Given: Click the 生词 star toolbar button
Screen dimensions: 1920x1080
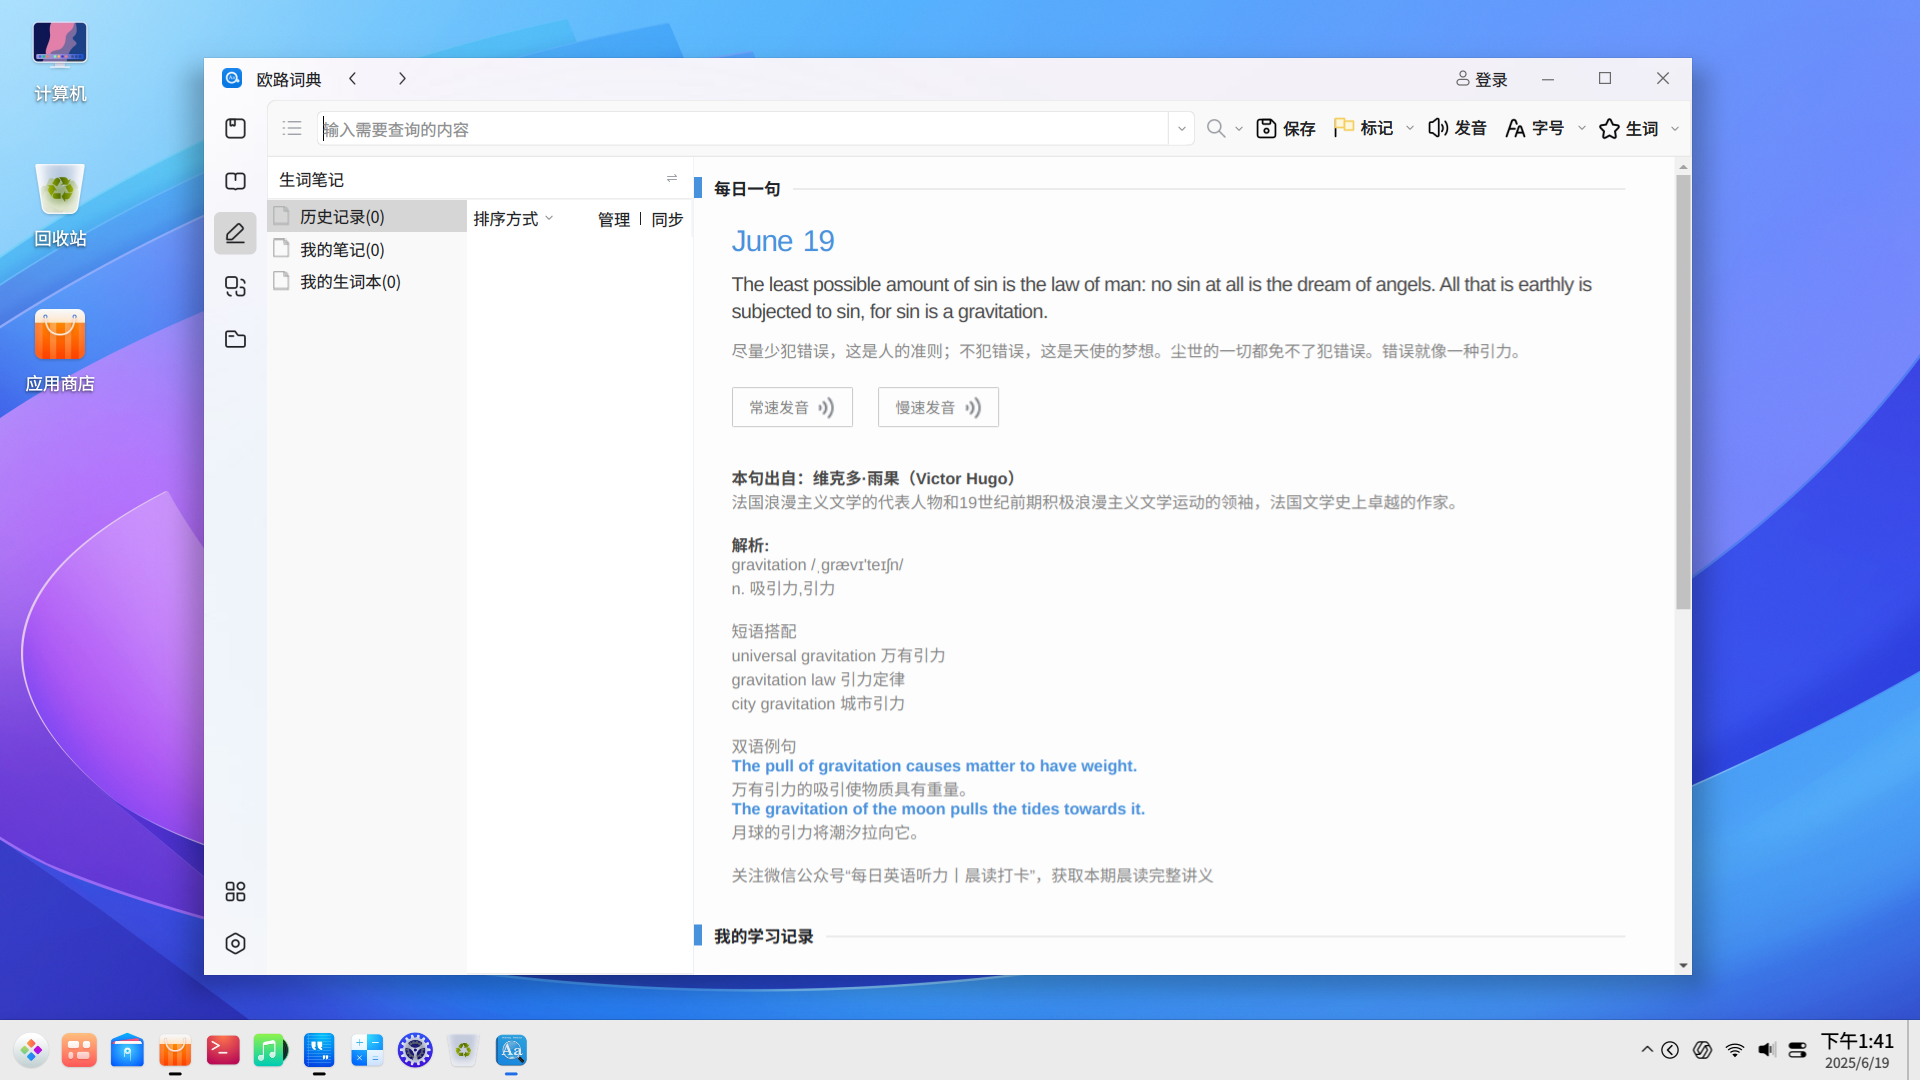Looking at the screenshot, I should point(1629,128).
